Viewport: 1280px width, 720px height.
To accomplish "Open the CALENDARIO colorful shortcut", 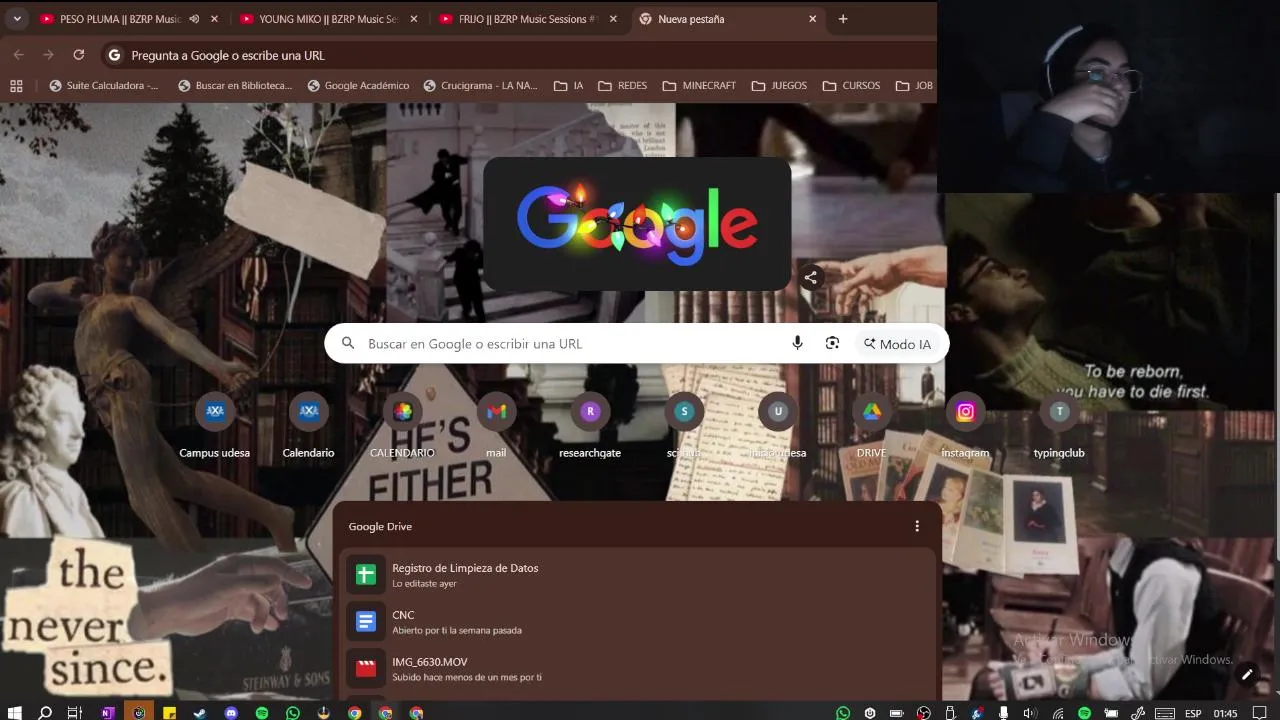I will (x=402, y=425).
